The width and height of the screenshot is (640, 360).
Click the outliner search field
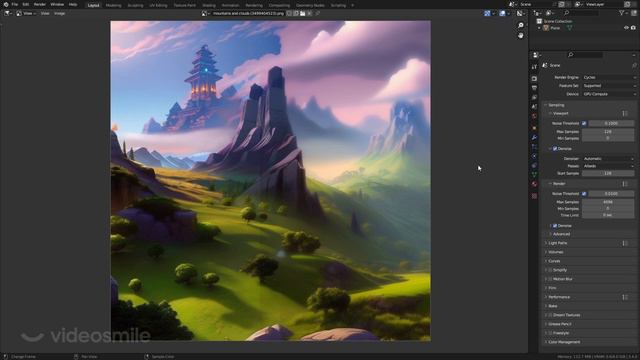(580, 13)
